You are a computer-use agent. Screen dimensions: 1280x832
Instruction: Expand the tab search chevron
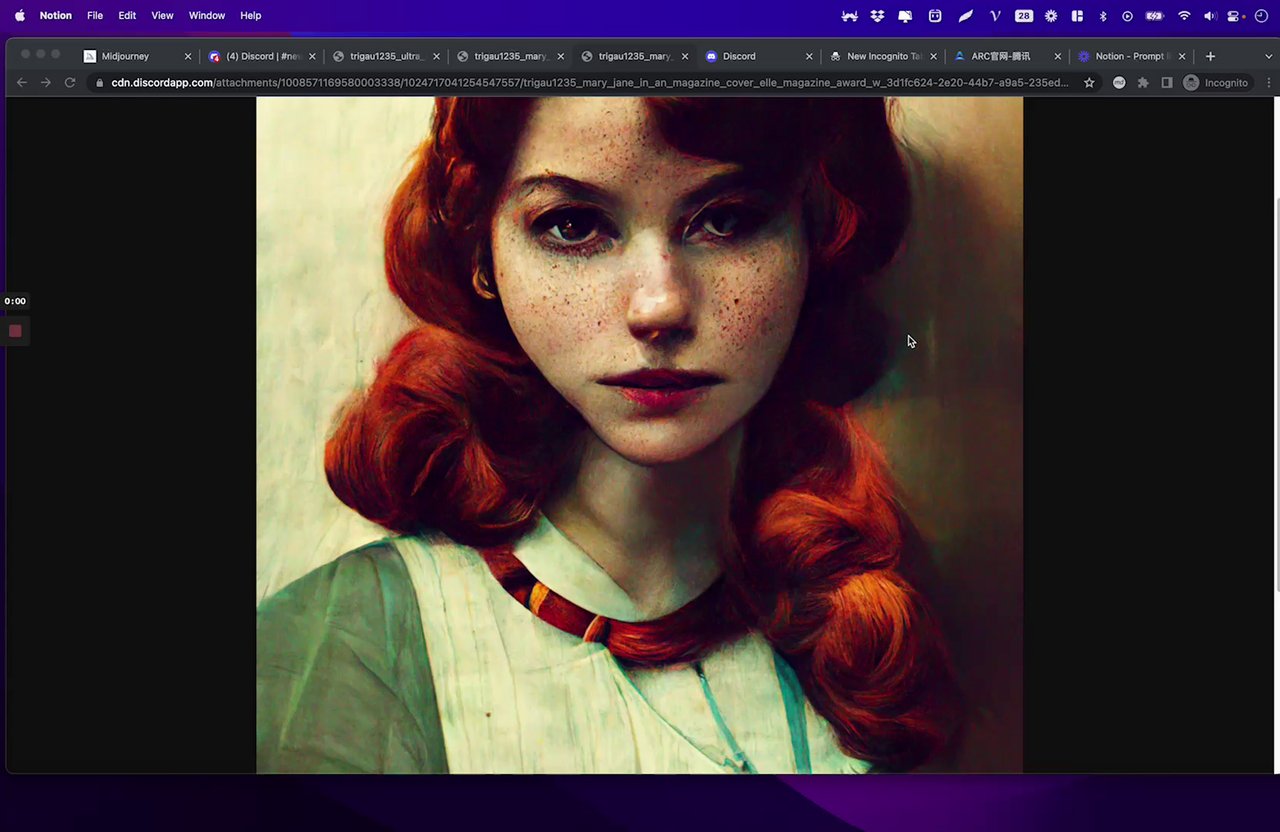(1267, 56)
